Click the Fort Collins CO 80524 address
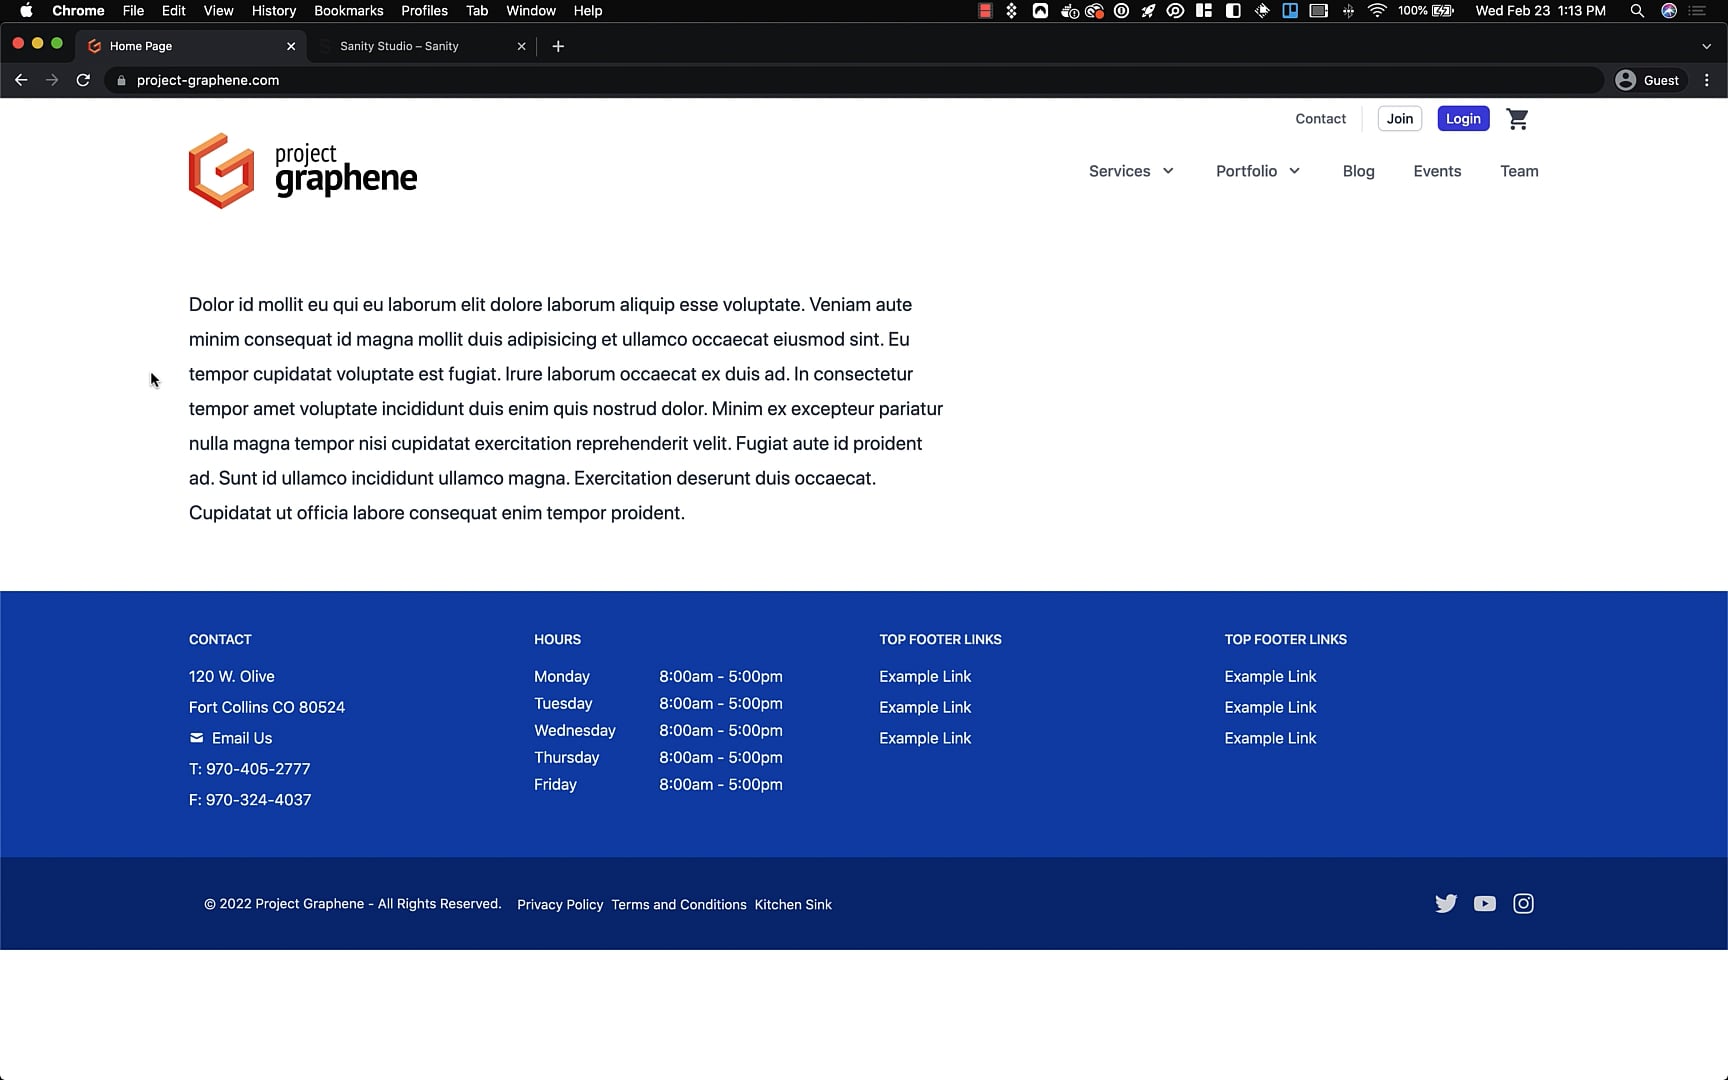Screen dimensions: 1728x1080 [267, 707]
